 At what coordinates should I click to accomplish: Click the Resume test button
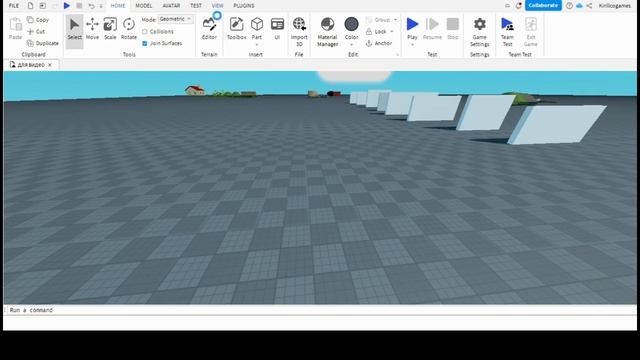[x=432, y=29]
